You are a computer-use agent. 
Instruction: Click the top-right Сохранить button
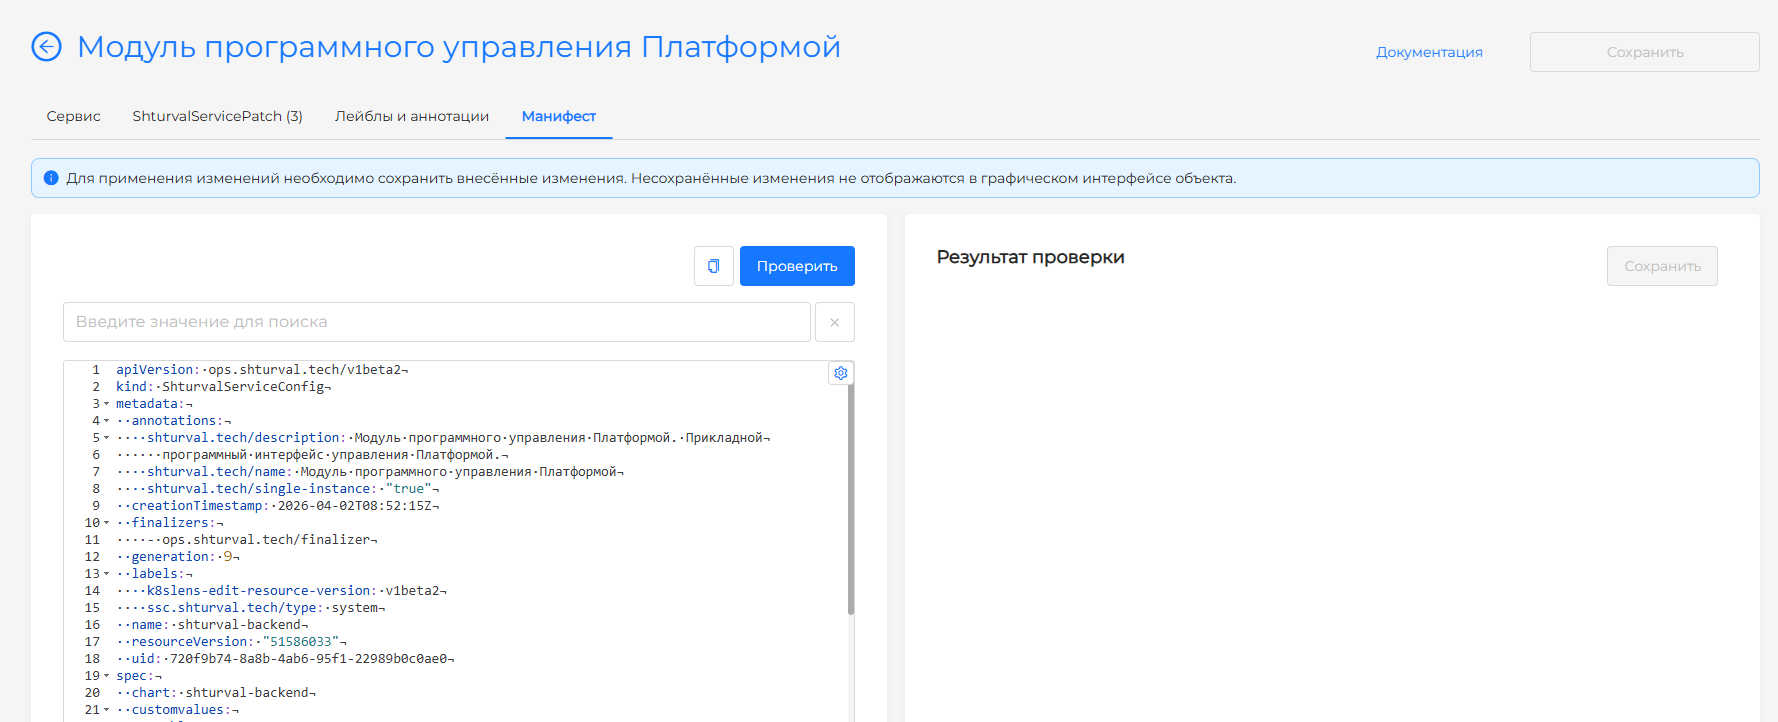(x=1644, y=52)
